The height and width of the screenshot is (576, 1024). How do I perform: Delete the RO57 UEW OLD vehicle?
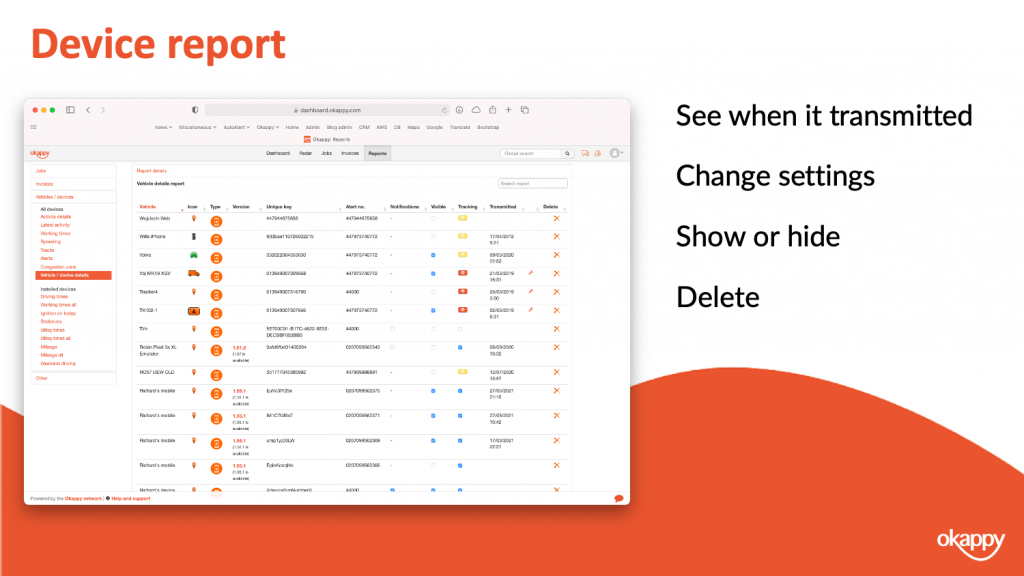[x=556, y=372]
